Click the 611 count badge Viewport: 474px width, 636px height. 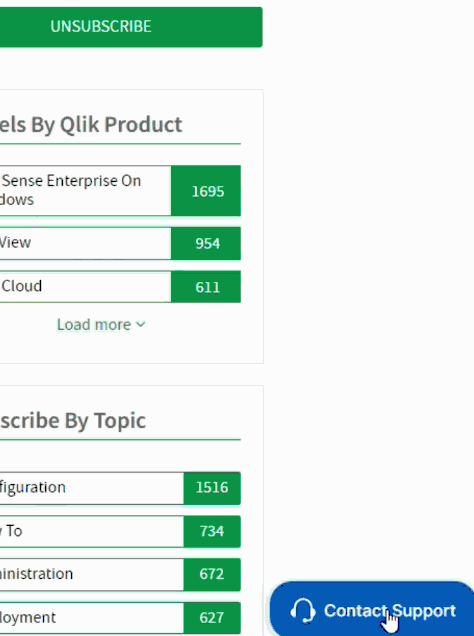click(206, 287)
